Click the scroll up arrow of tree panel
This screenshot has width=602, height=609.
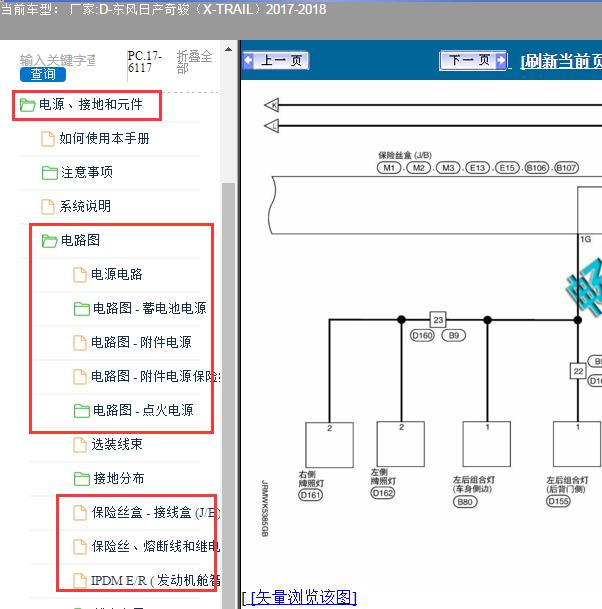tap(228, 49)
